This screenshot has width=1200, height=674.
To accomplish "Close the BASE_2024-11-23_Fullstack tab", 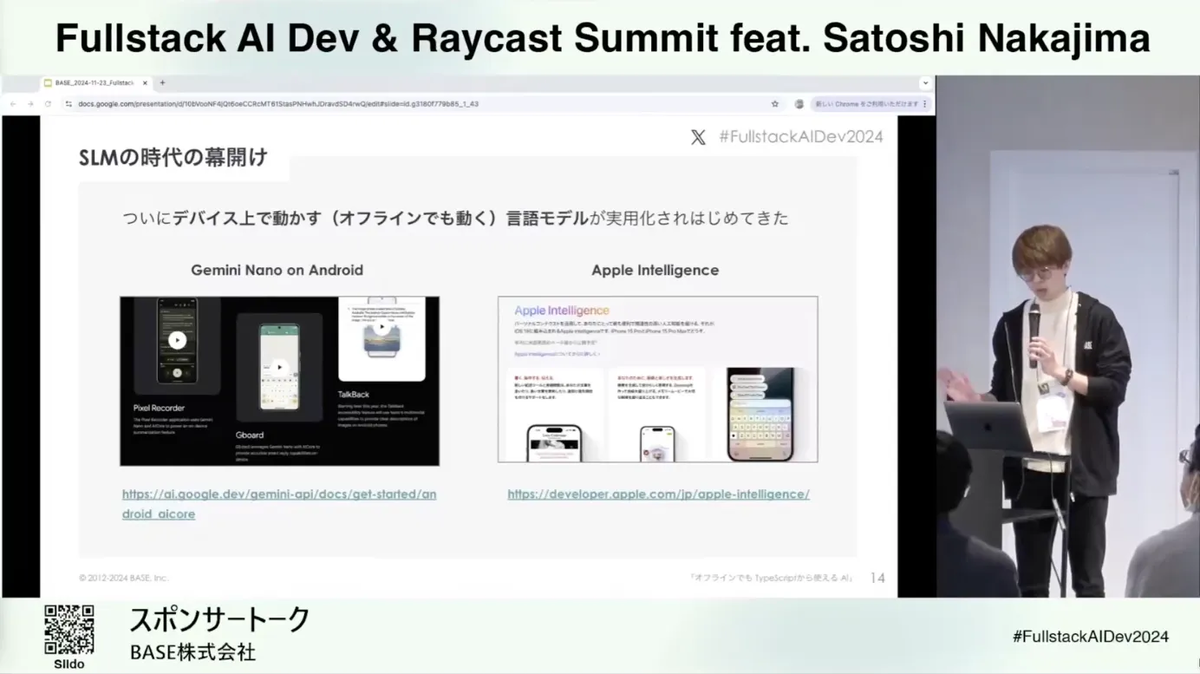I will [144, 82].
